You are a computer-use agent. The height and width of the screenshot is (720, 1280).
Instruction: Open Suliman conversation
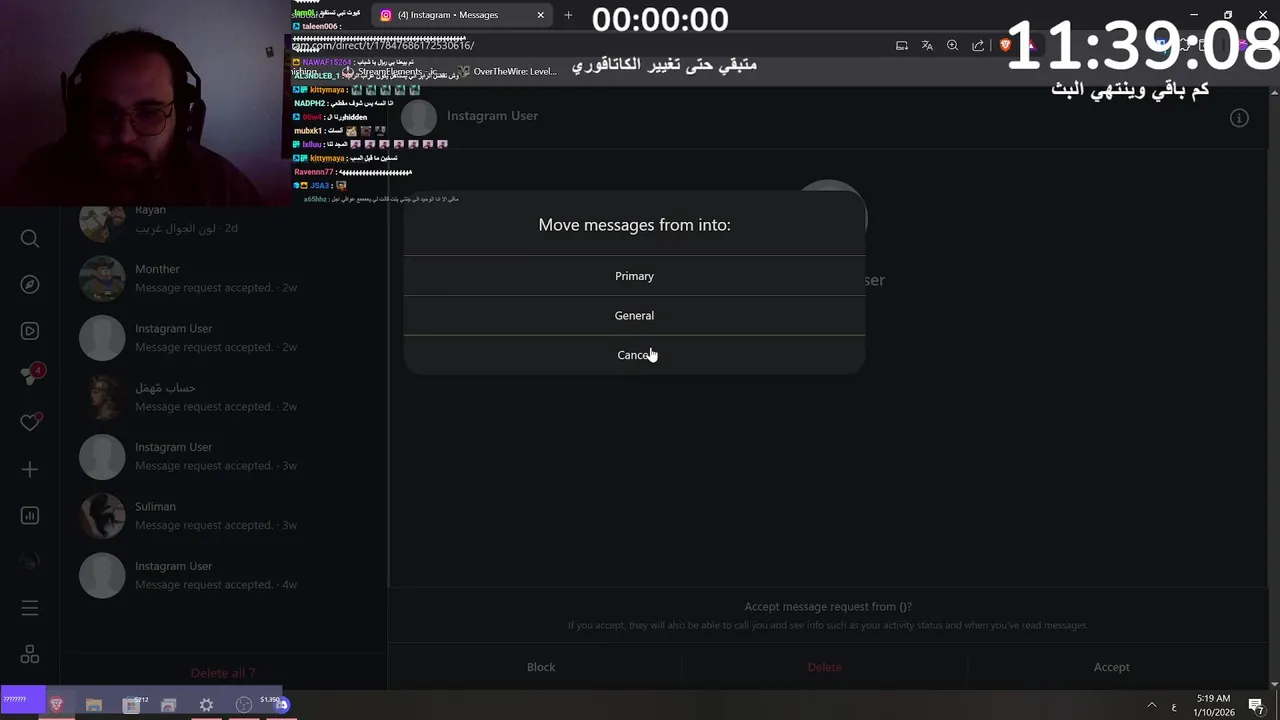coord(223,516)
